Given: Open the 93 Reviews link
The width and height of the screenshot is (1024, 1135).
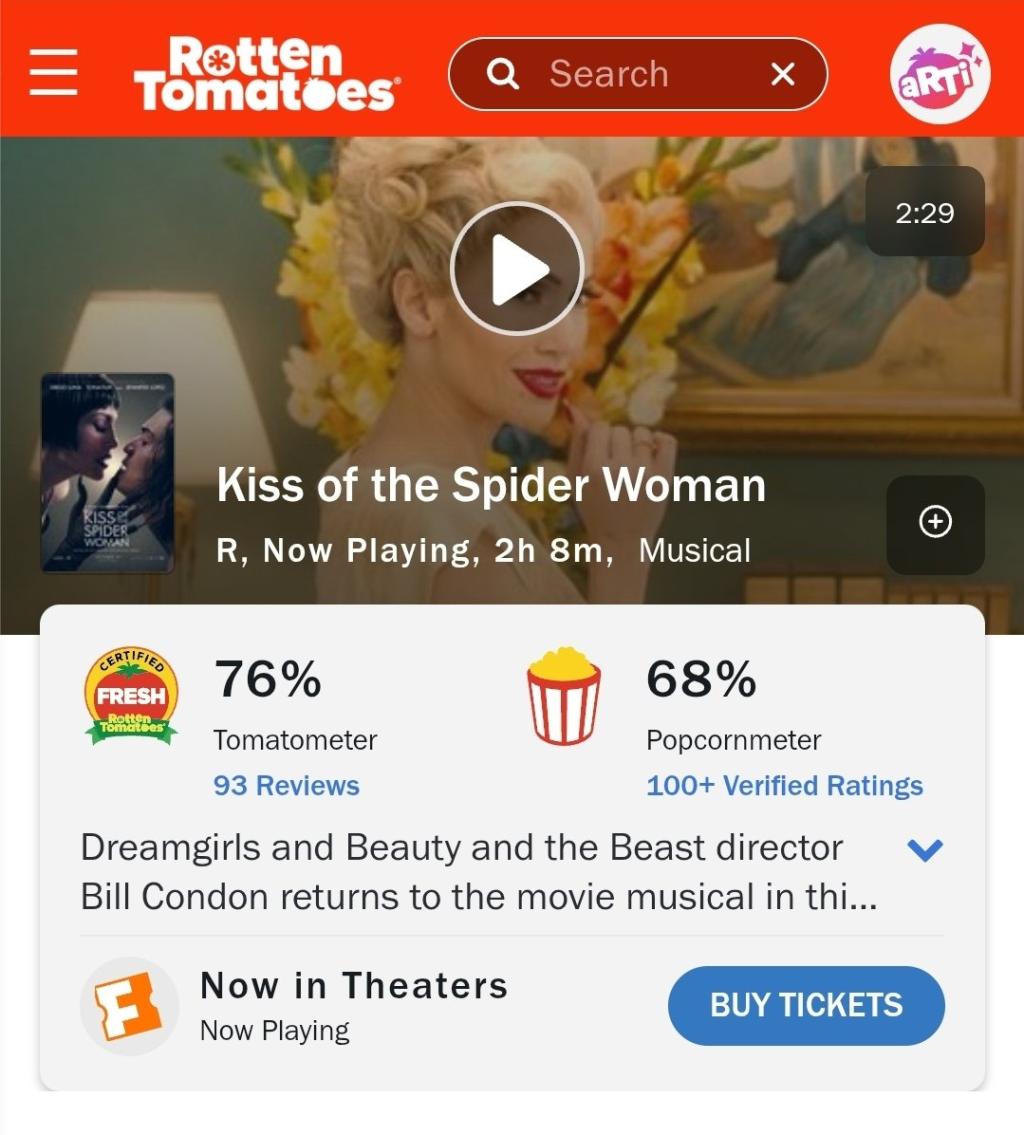Looking at the screenshot, I should (x=286, y=785).
